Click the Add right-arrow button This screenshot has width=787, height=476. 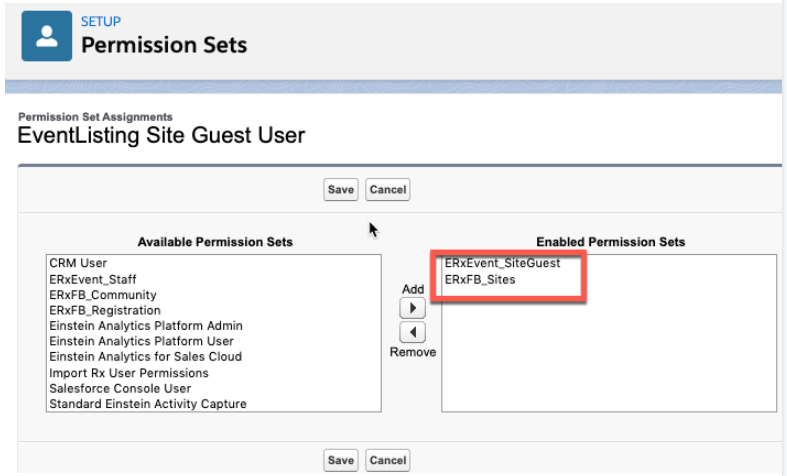[x=412, y=307]
